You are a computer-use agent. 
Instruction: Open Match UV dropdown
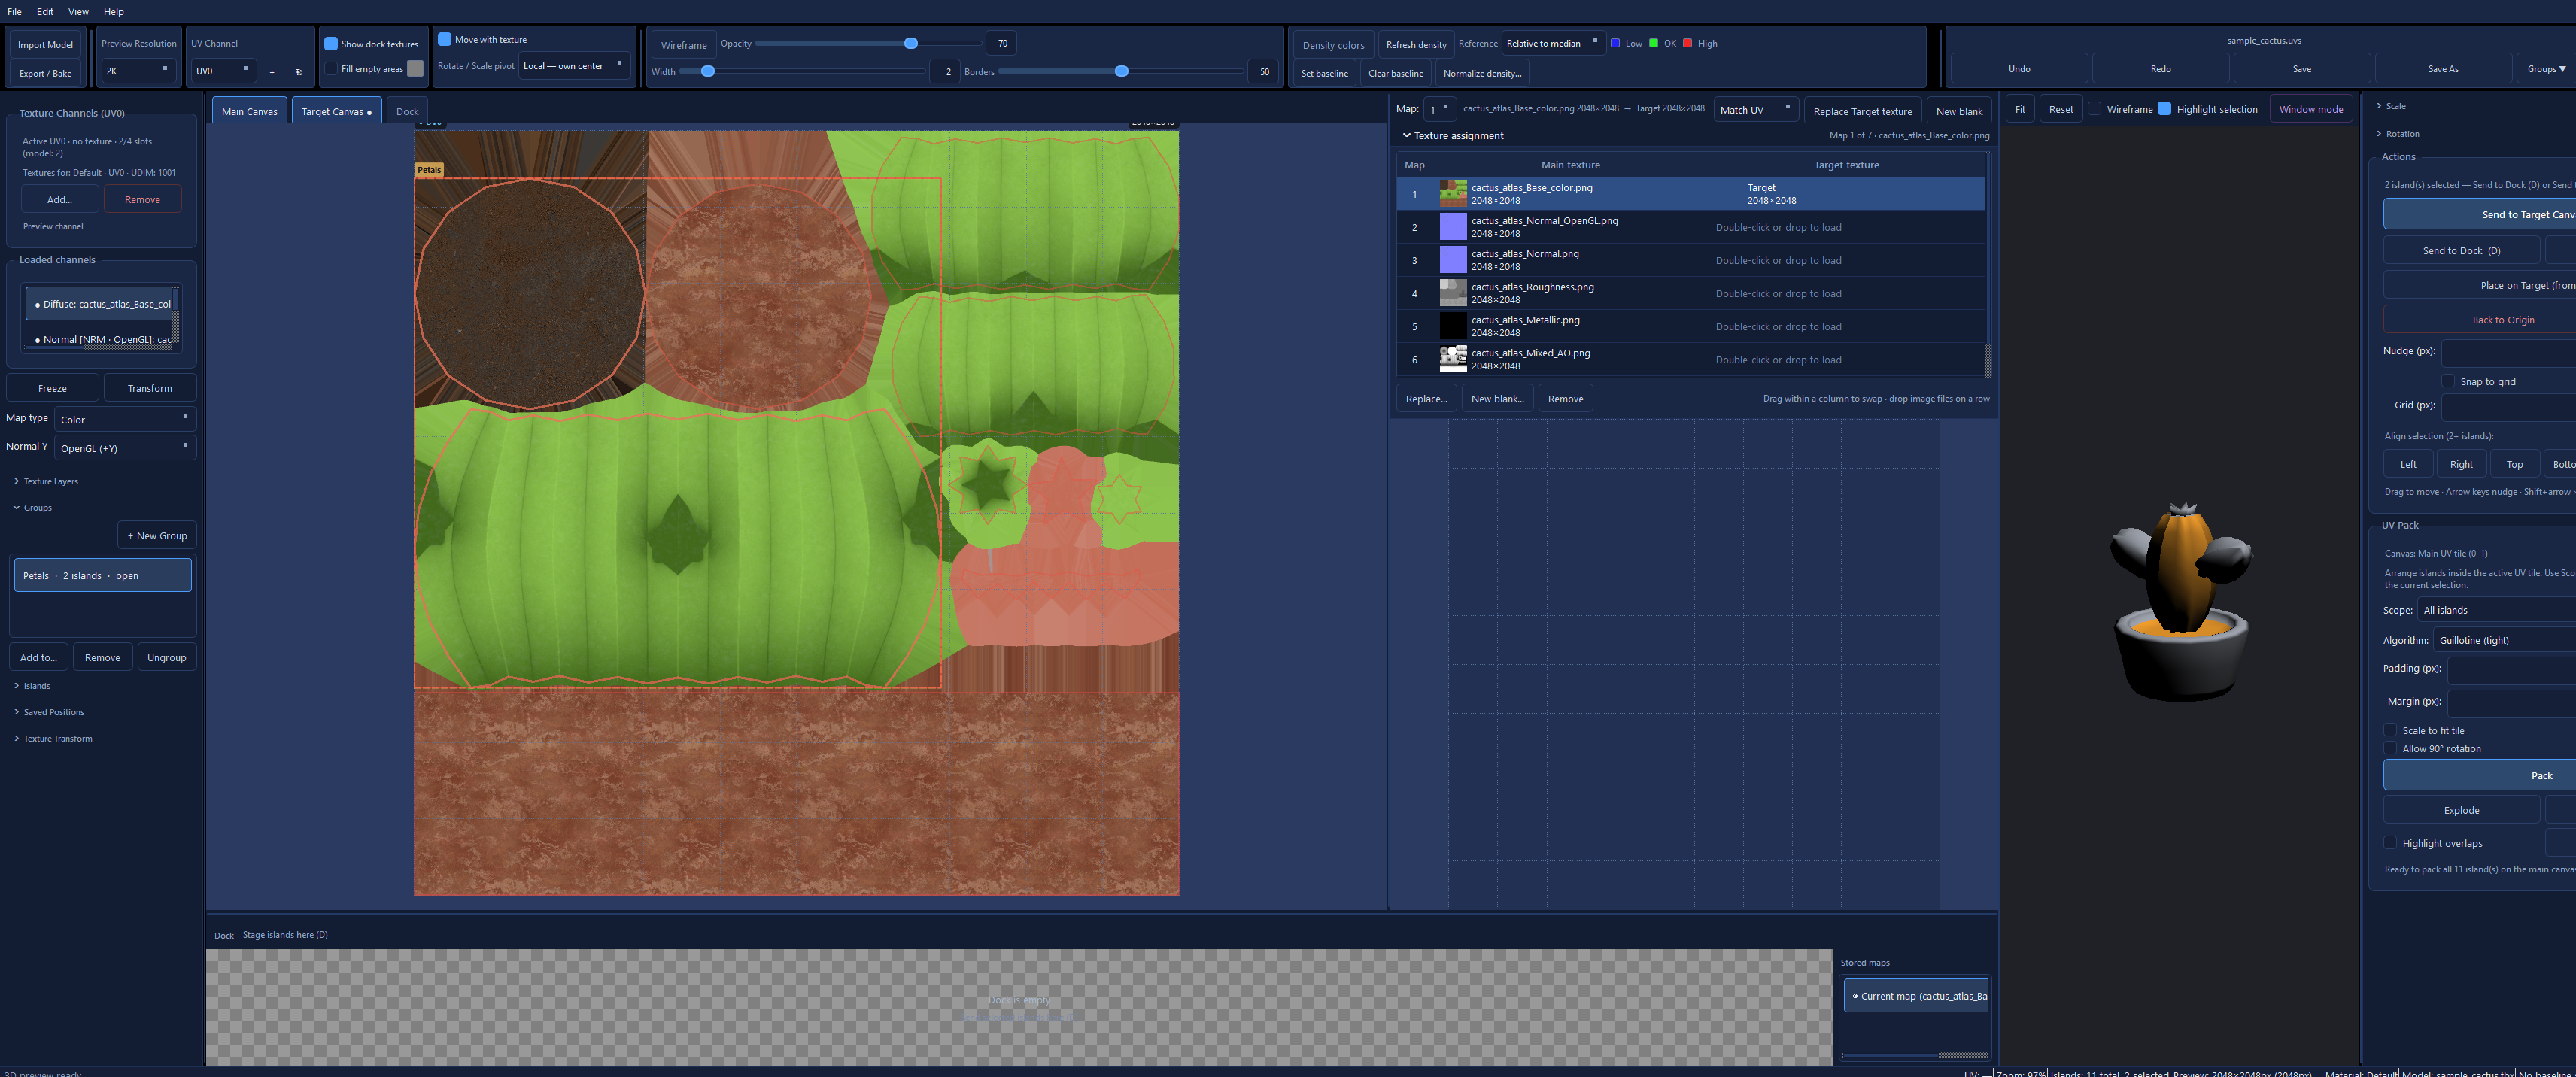pos(1755,109)
